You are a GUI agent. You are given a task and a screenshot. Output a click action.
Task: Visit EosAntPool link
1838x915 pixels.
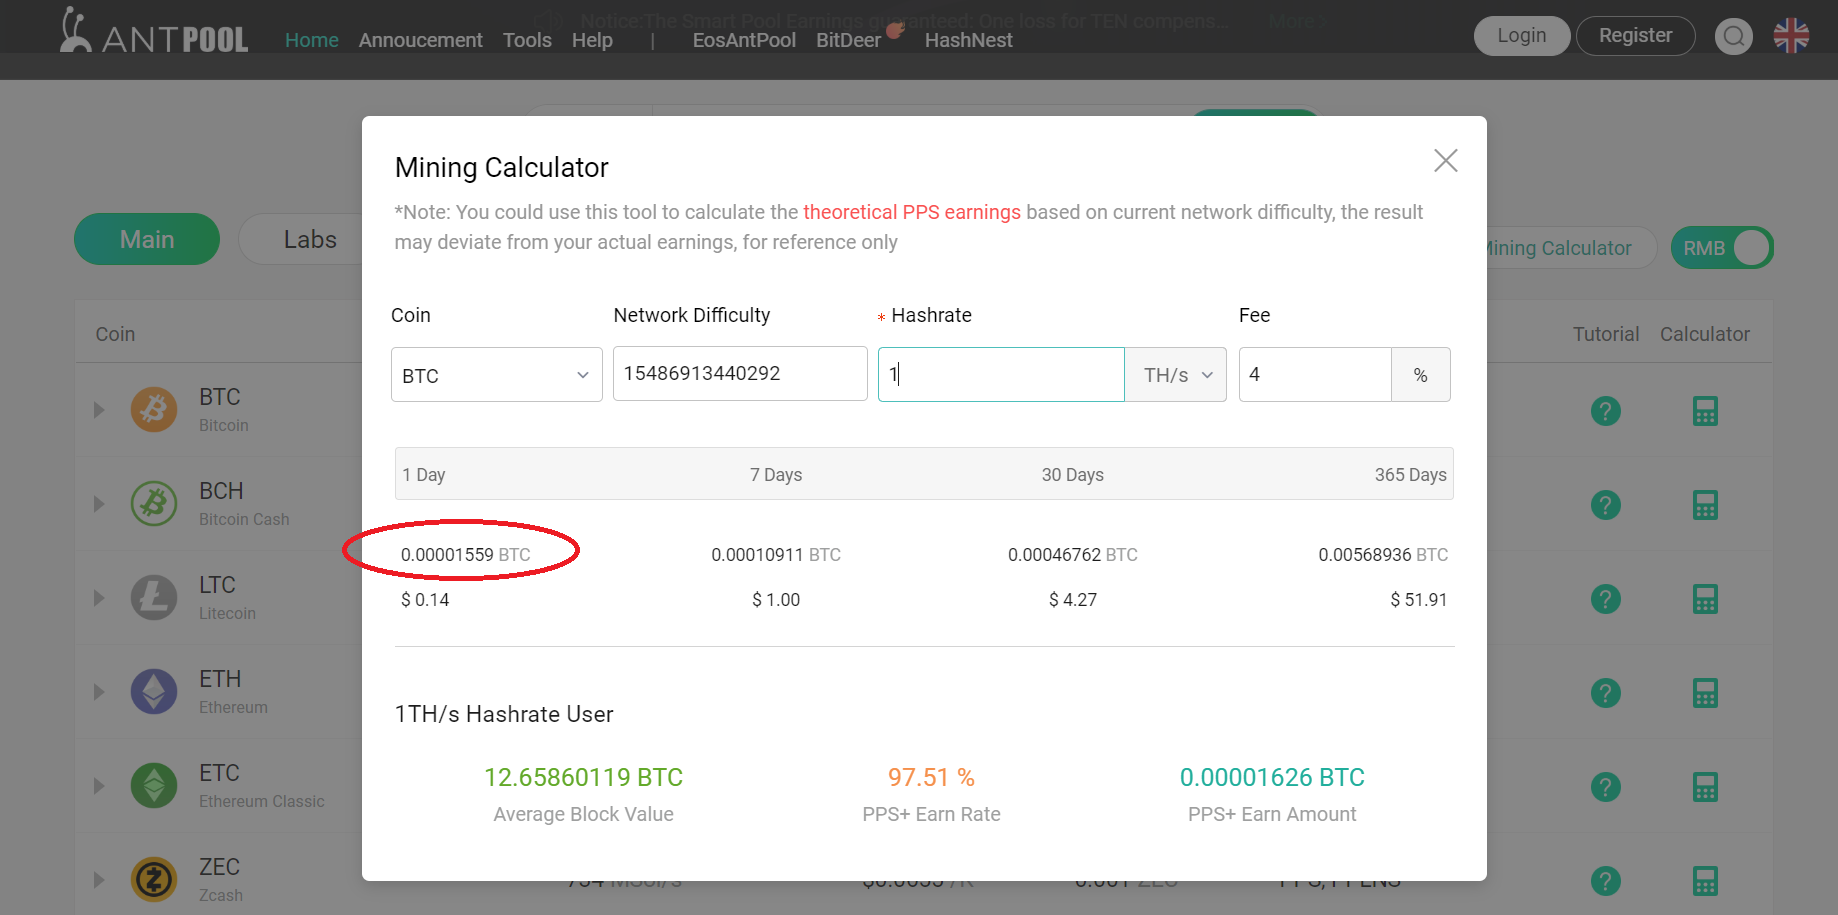tap(744, 40)
